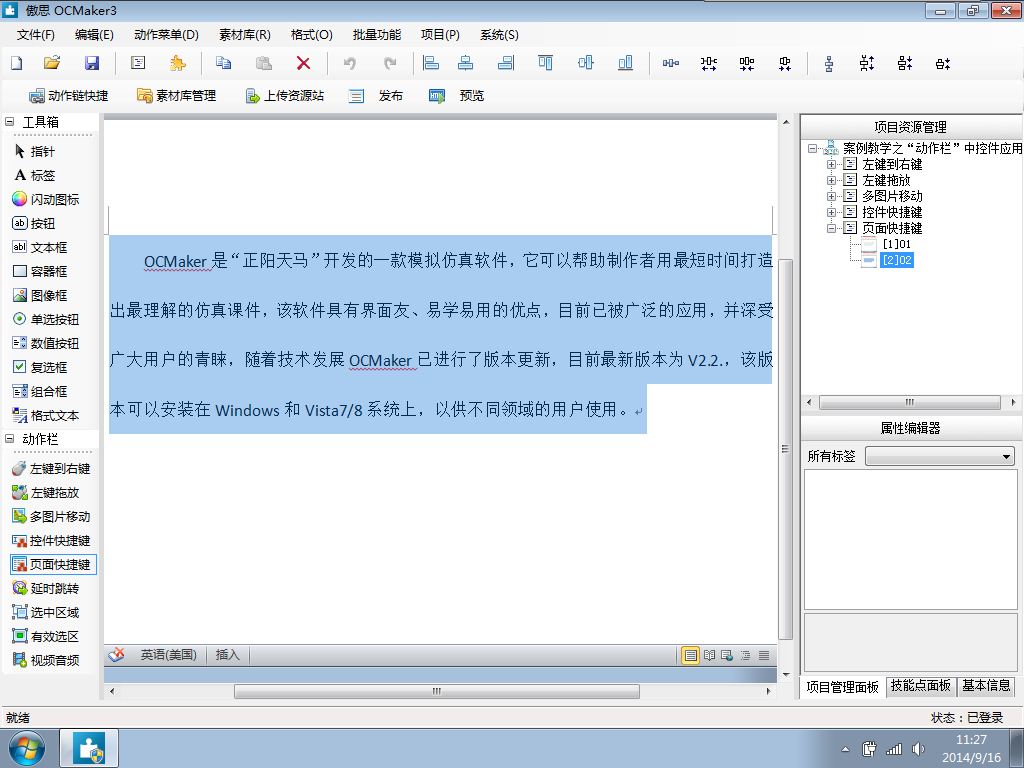Collapse the project root tree node
The height and width of the screenshot is (768, 1024).
point(812,148)
